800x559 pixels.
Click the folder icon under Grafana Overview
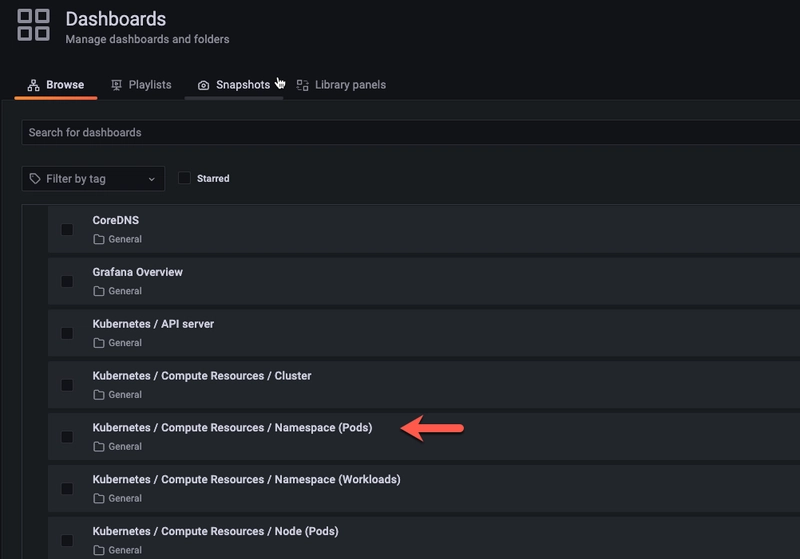tap(98, 292)
